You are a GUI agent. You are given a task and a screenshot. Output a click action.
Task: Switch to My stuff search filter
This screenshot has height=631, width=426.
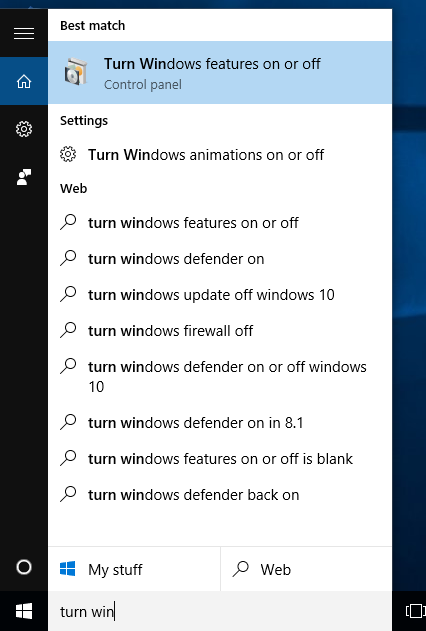pyautogui.click(x=134, y=569)
